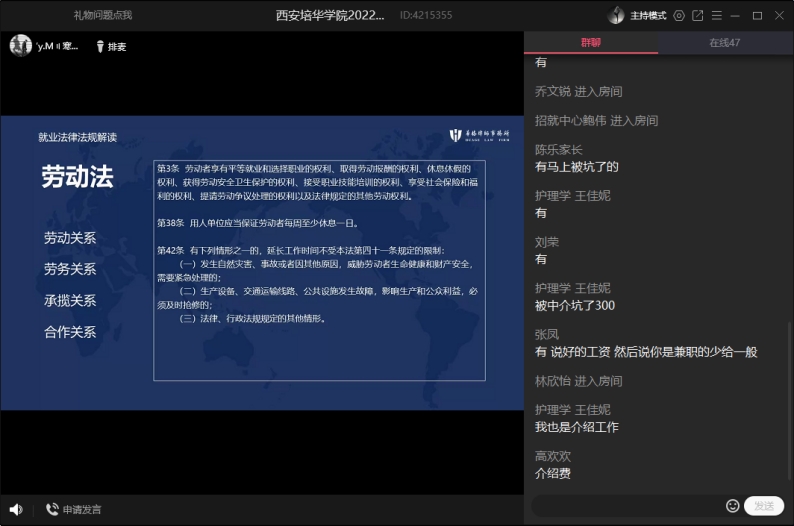The width and height of the screenshot is (794, 526).
Task: Click the host avatar in title bar
Action: point(616,15)
